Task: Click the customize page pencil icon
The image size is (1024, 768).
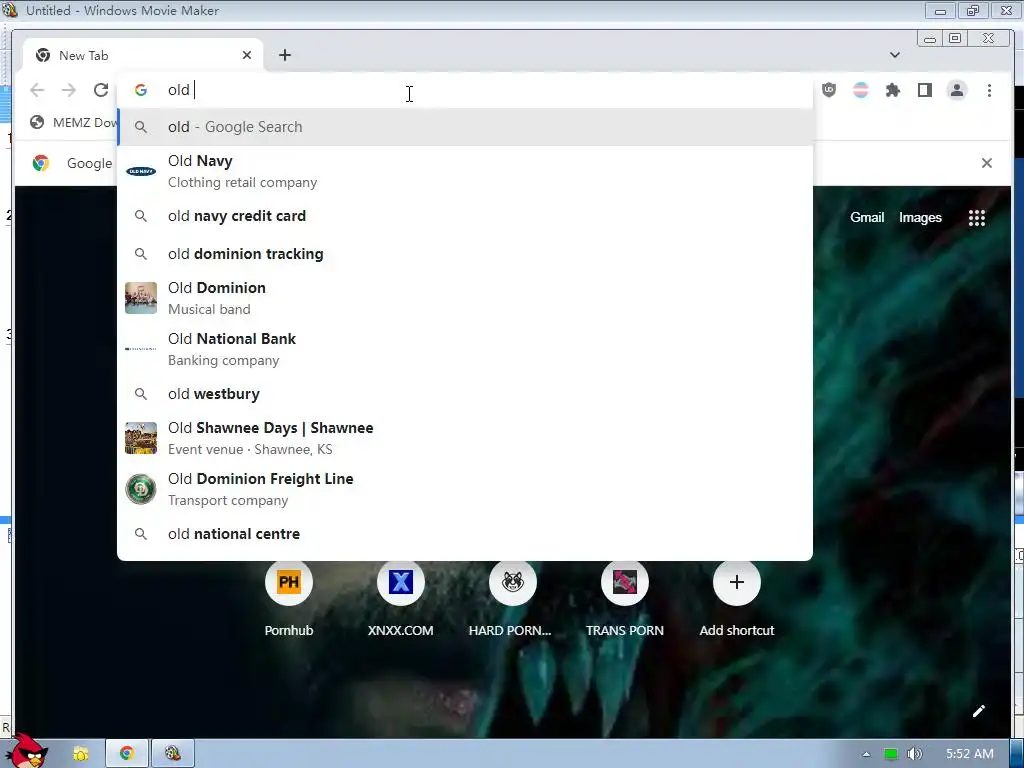Action: [x=978, y=711]
